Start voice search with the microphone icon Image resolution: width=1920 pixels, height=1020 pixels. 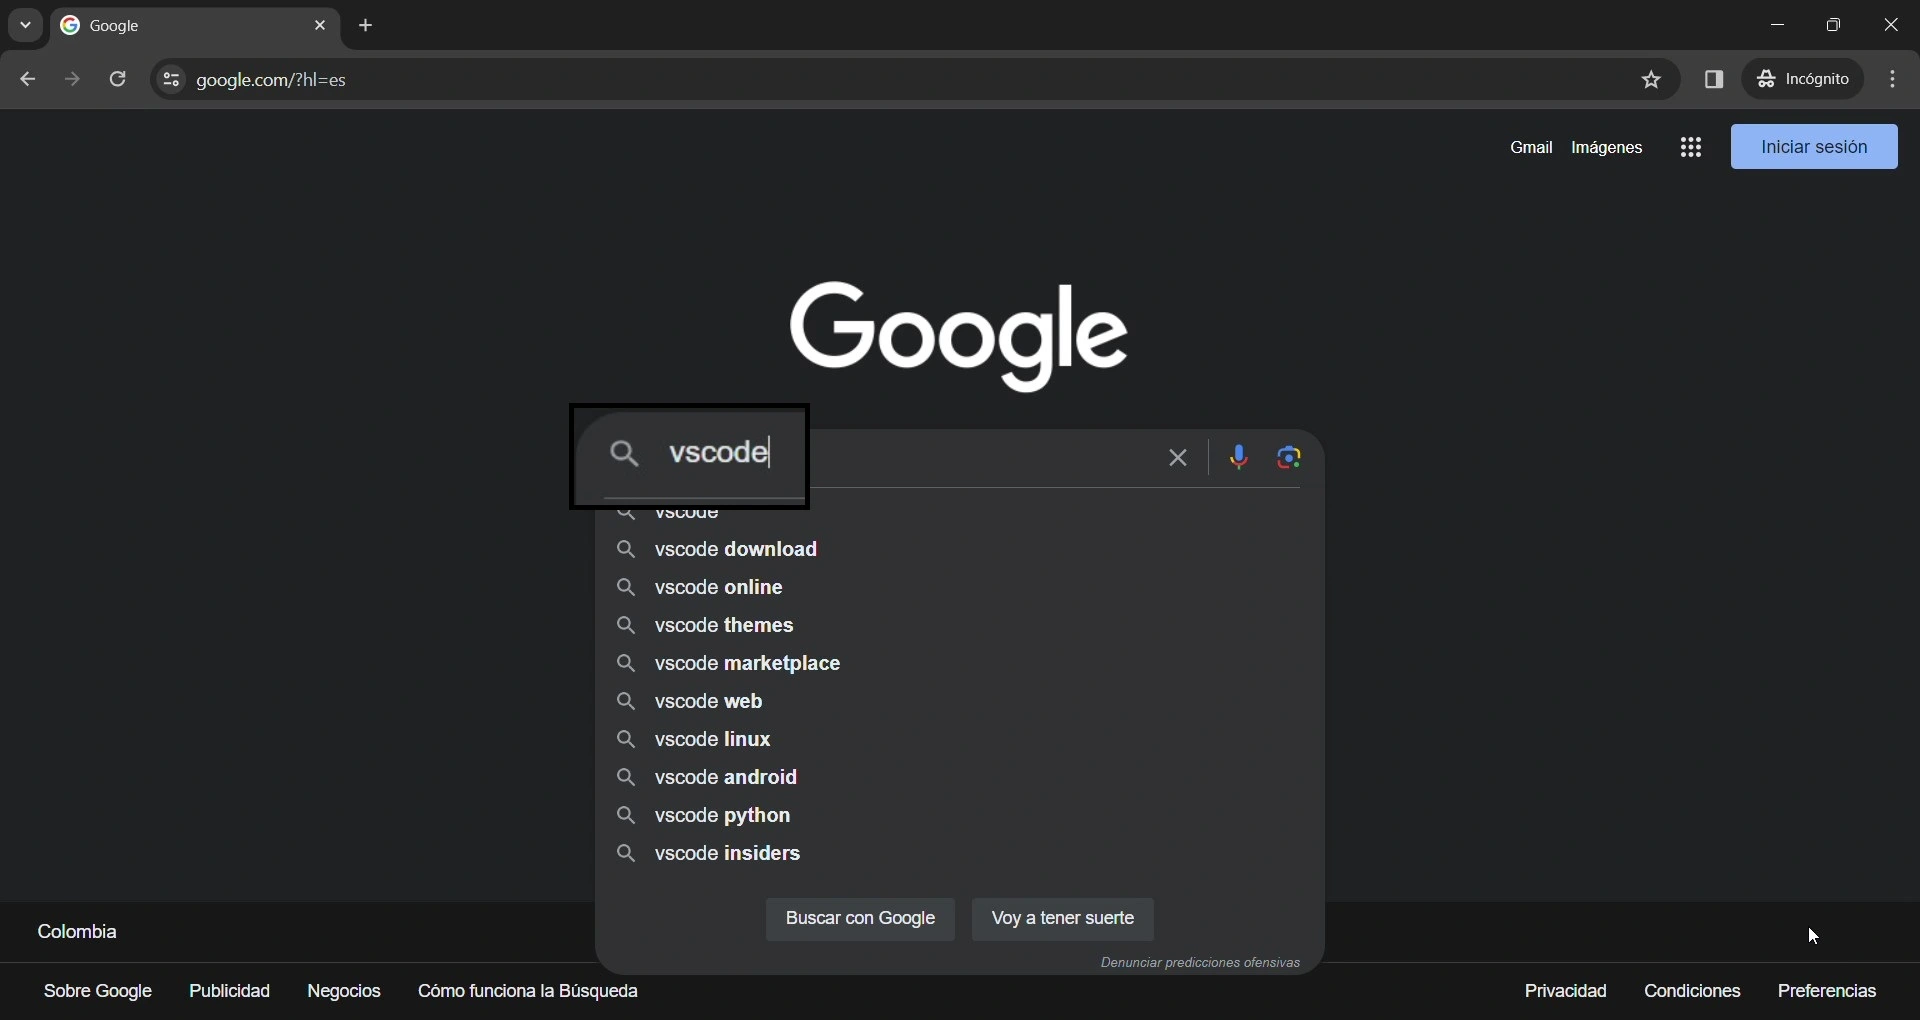[x=1240, y=458]
